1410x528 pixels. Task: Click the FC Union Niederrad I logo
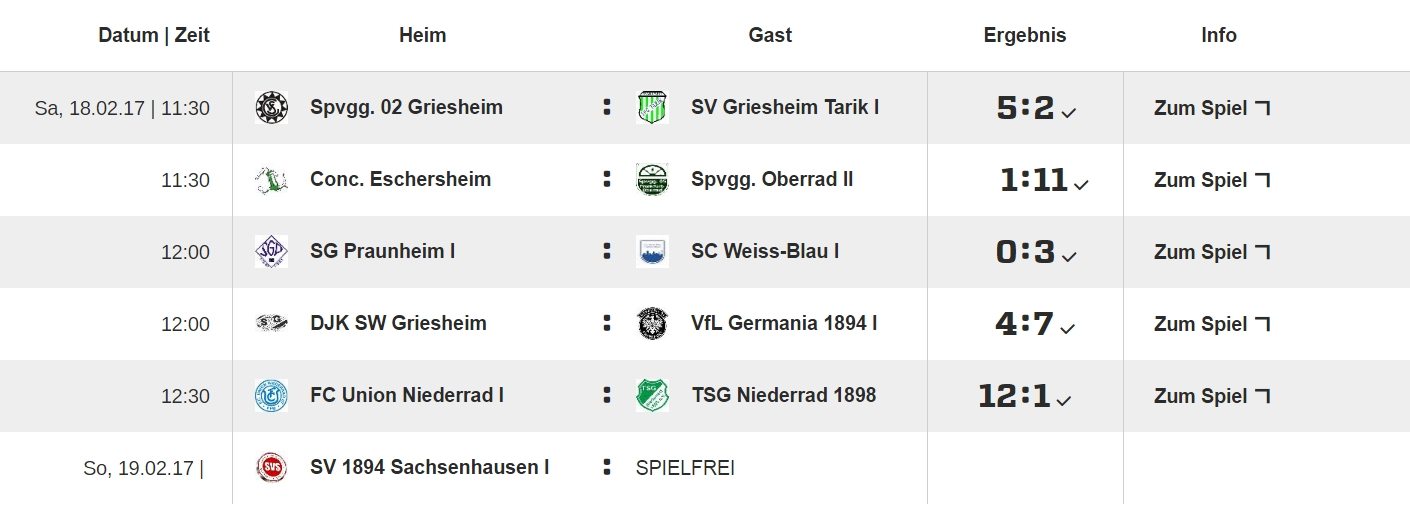(x=271, y=396)
